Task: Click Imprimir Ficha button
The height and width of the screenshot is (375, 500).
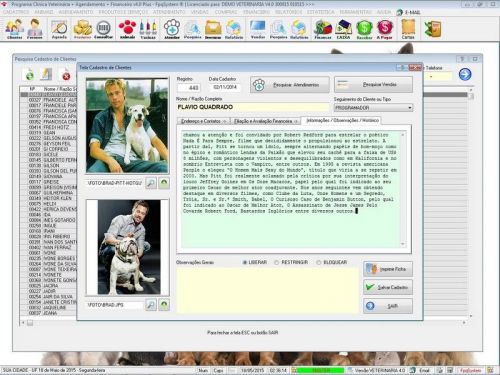Action: [388, 269]
